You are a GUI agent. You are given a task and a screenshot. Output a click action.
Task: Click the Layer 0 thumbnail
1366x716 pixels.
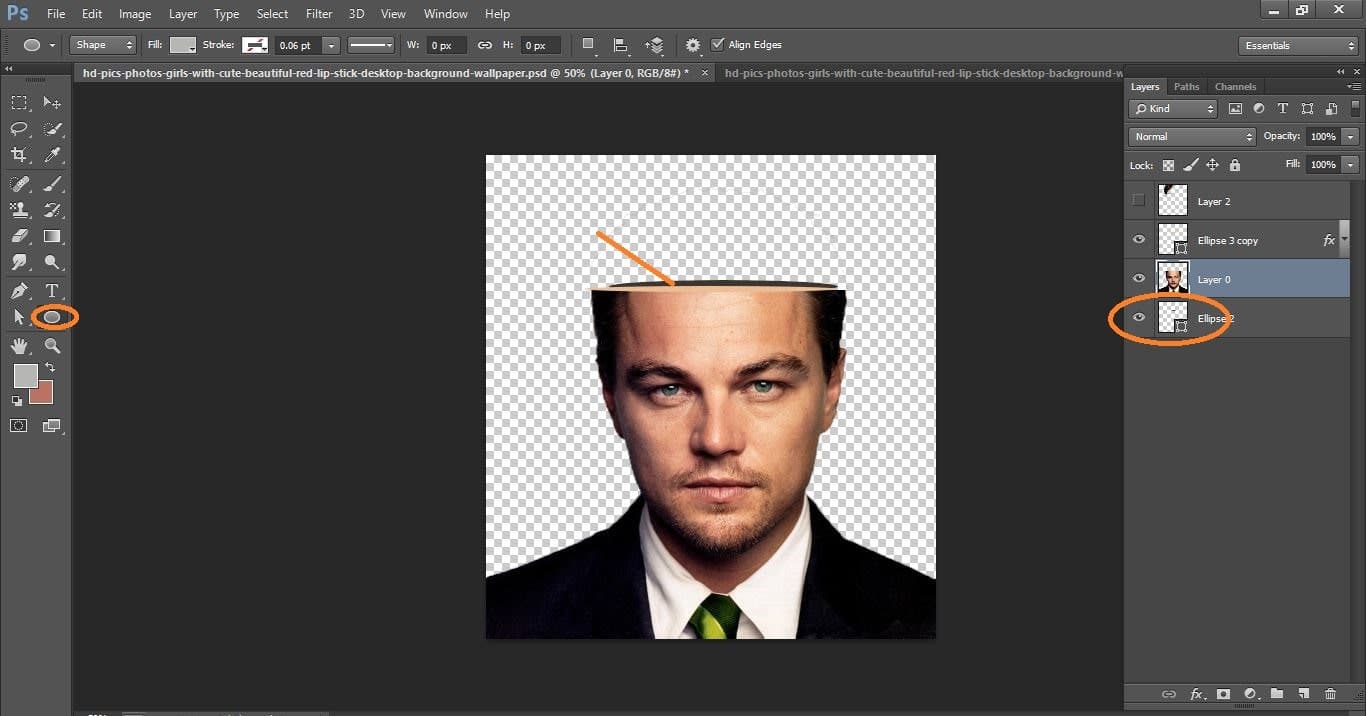(1172, 278)
